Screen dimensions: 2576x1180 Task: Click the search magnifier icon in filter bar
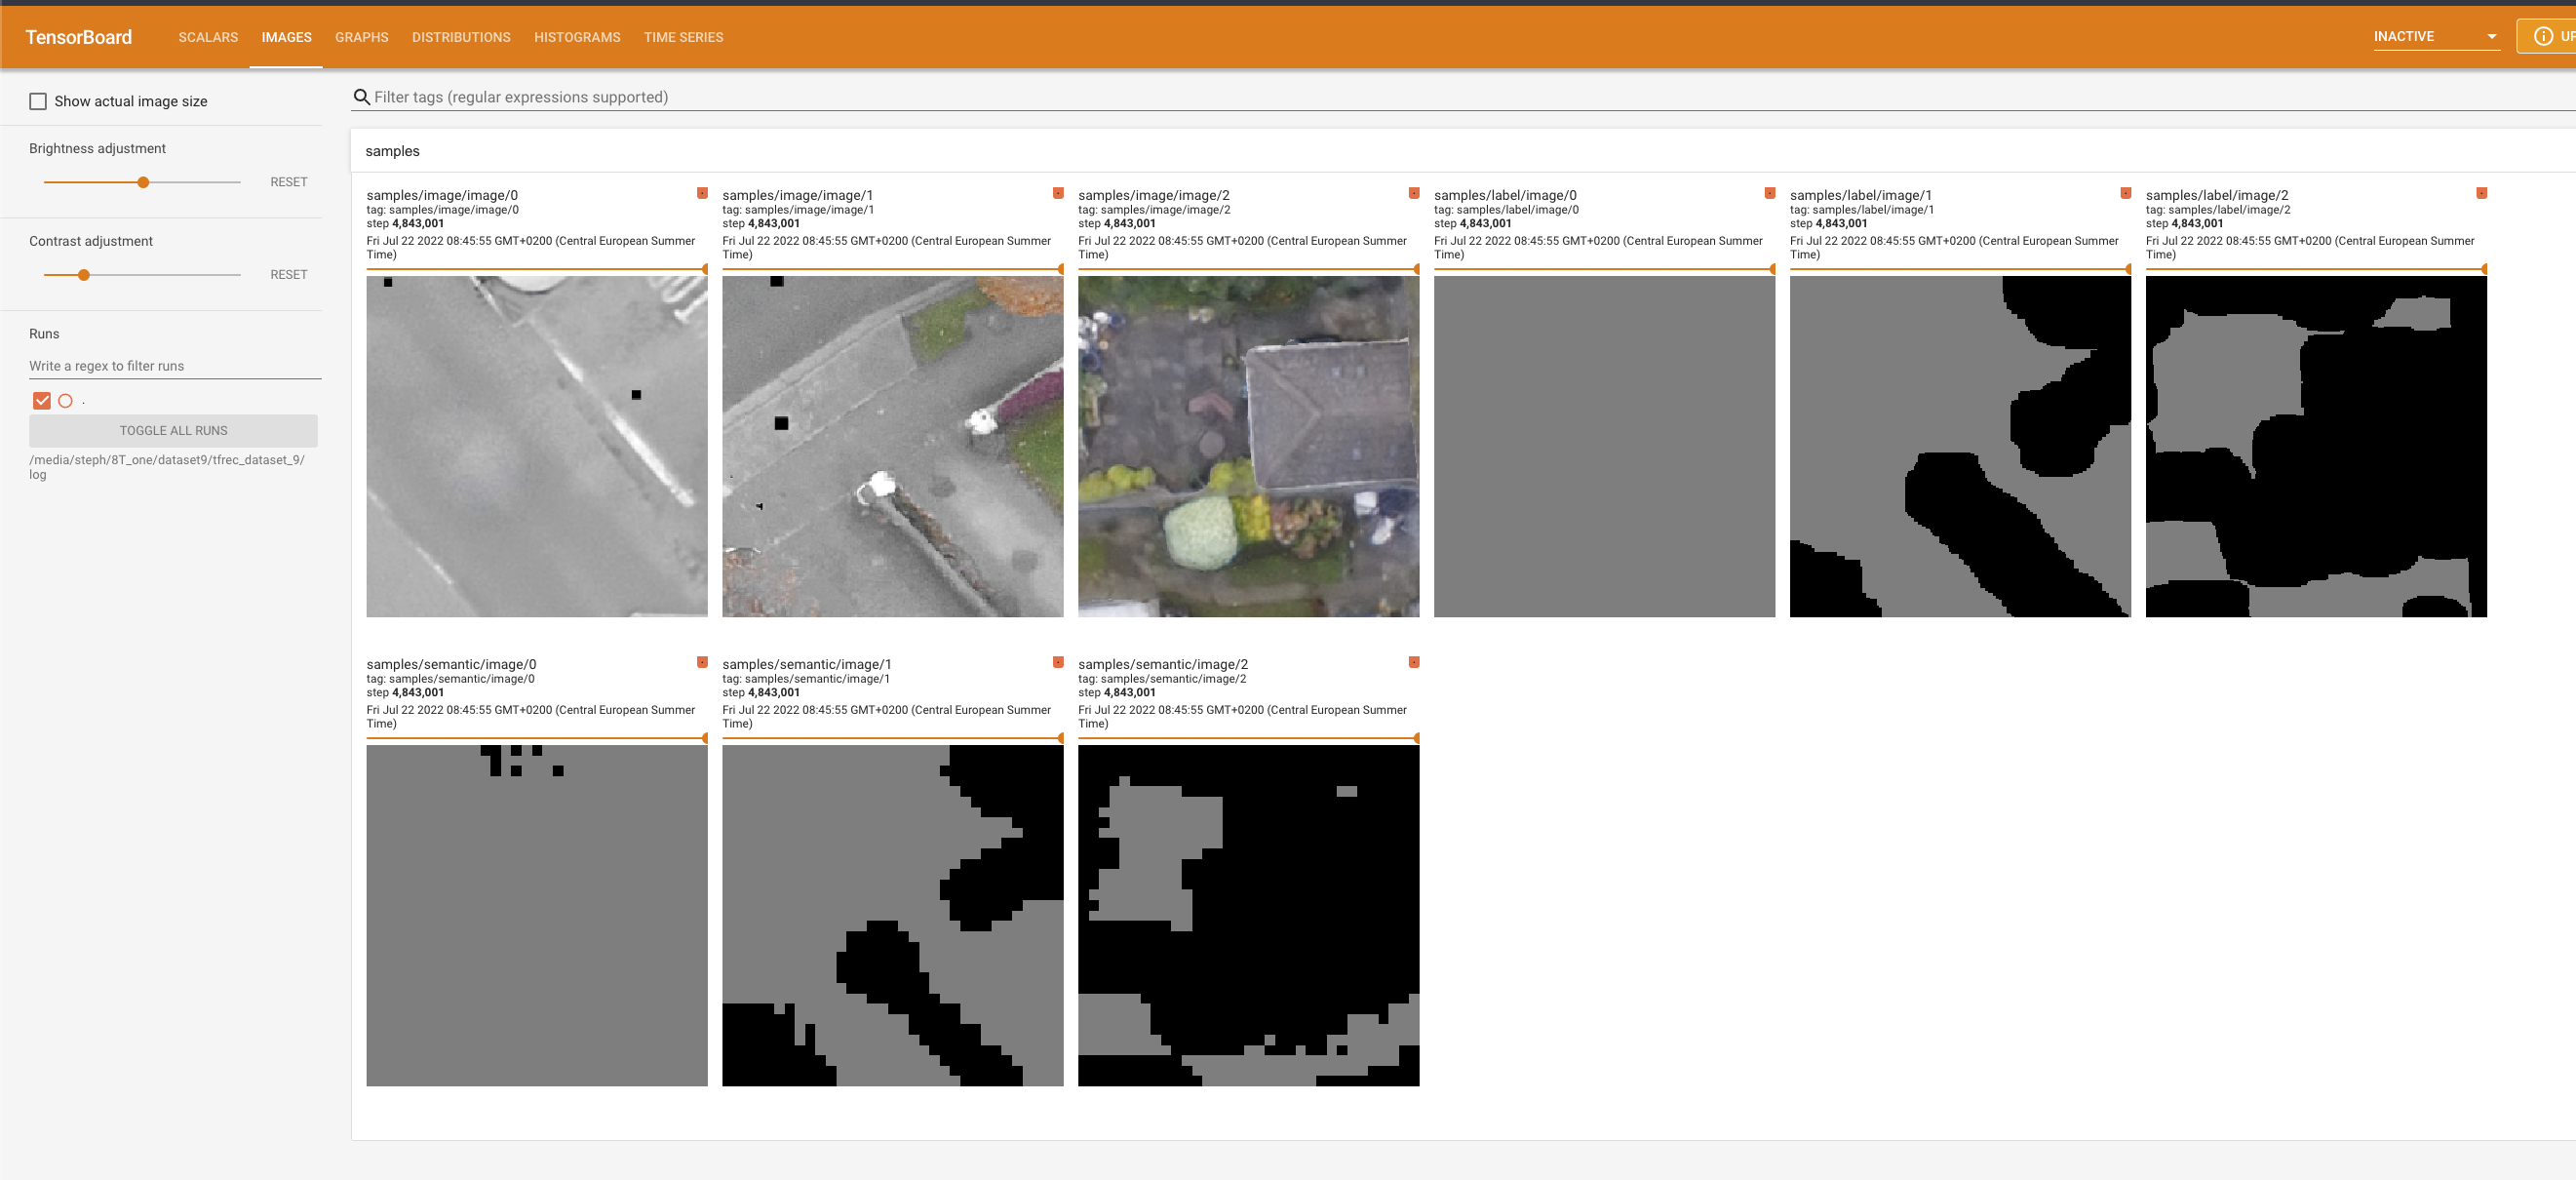coord(362,97)
